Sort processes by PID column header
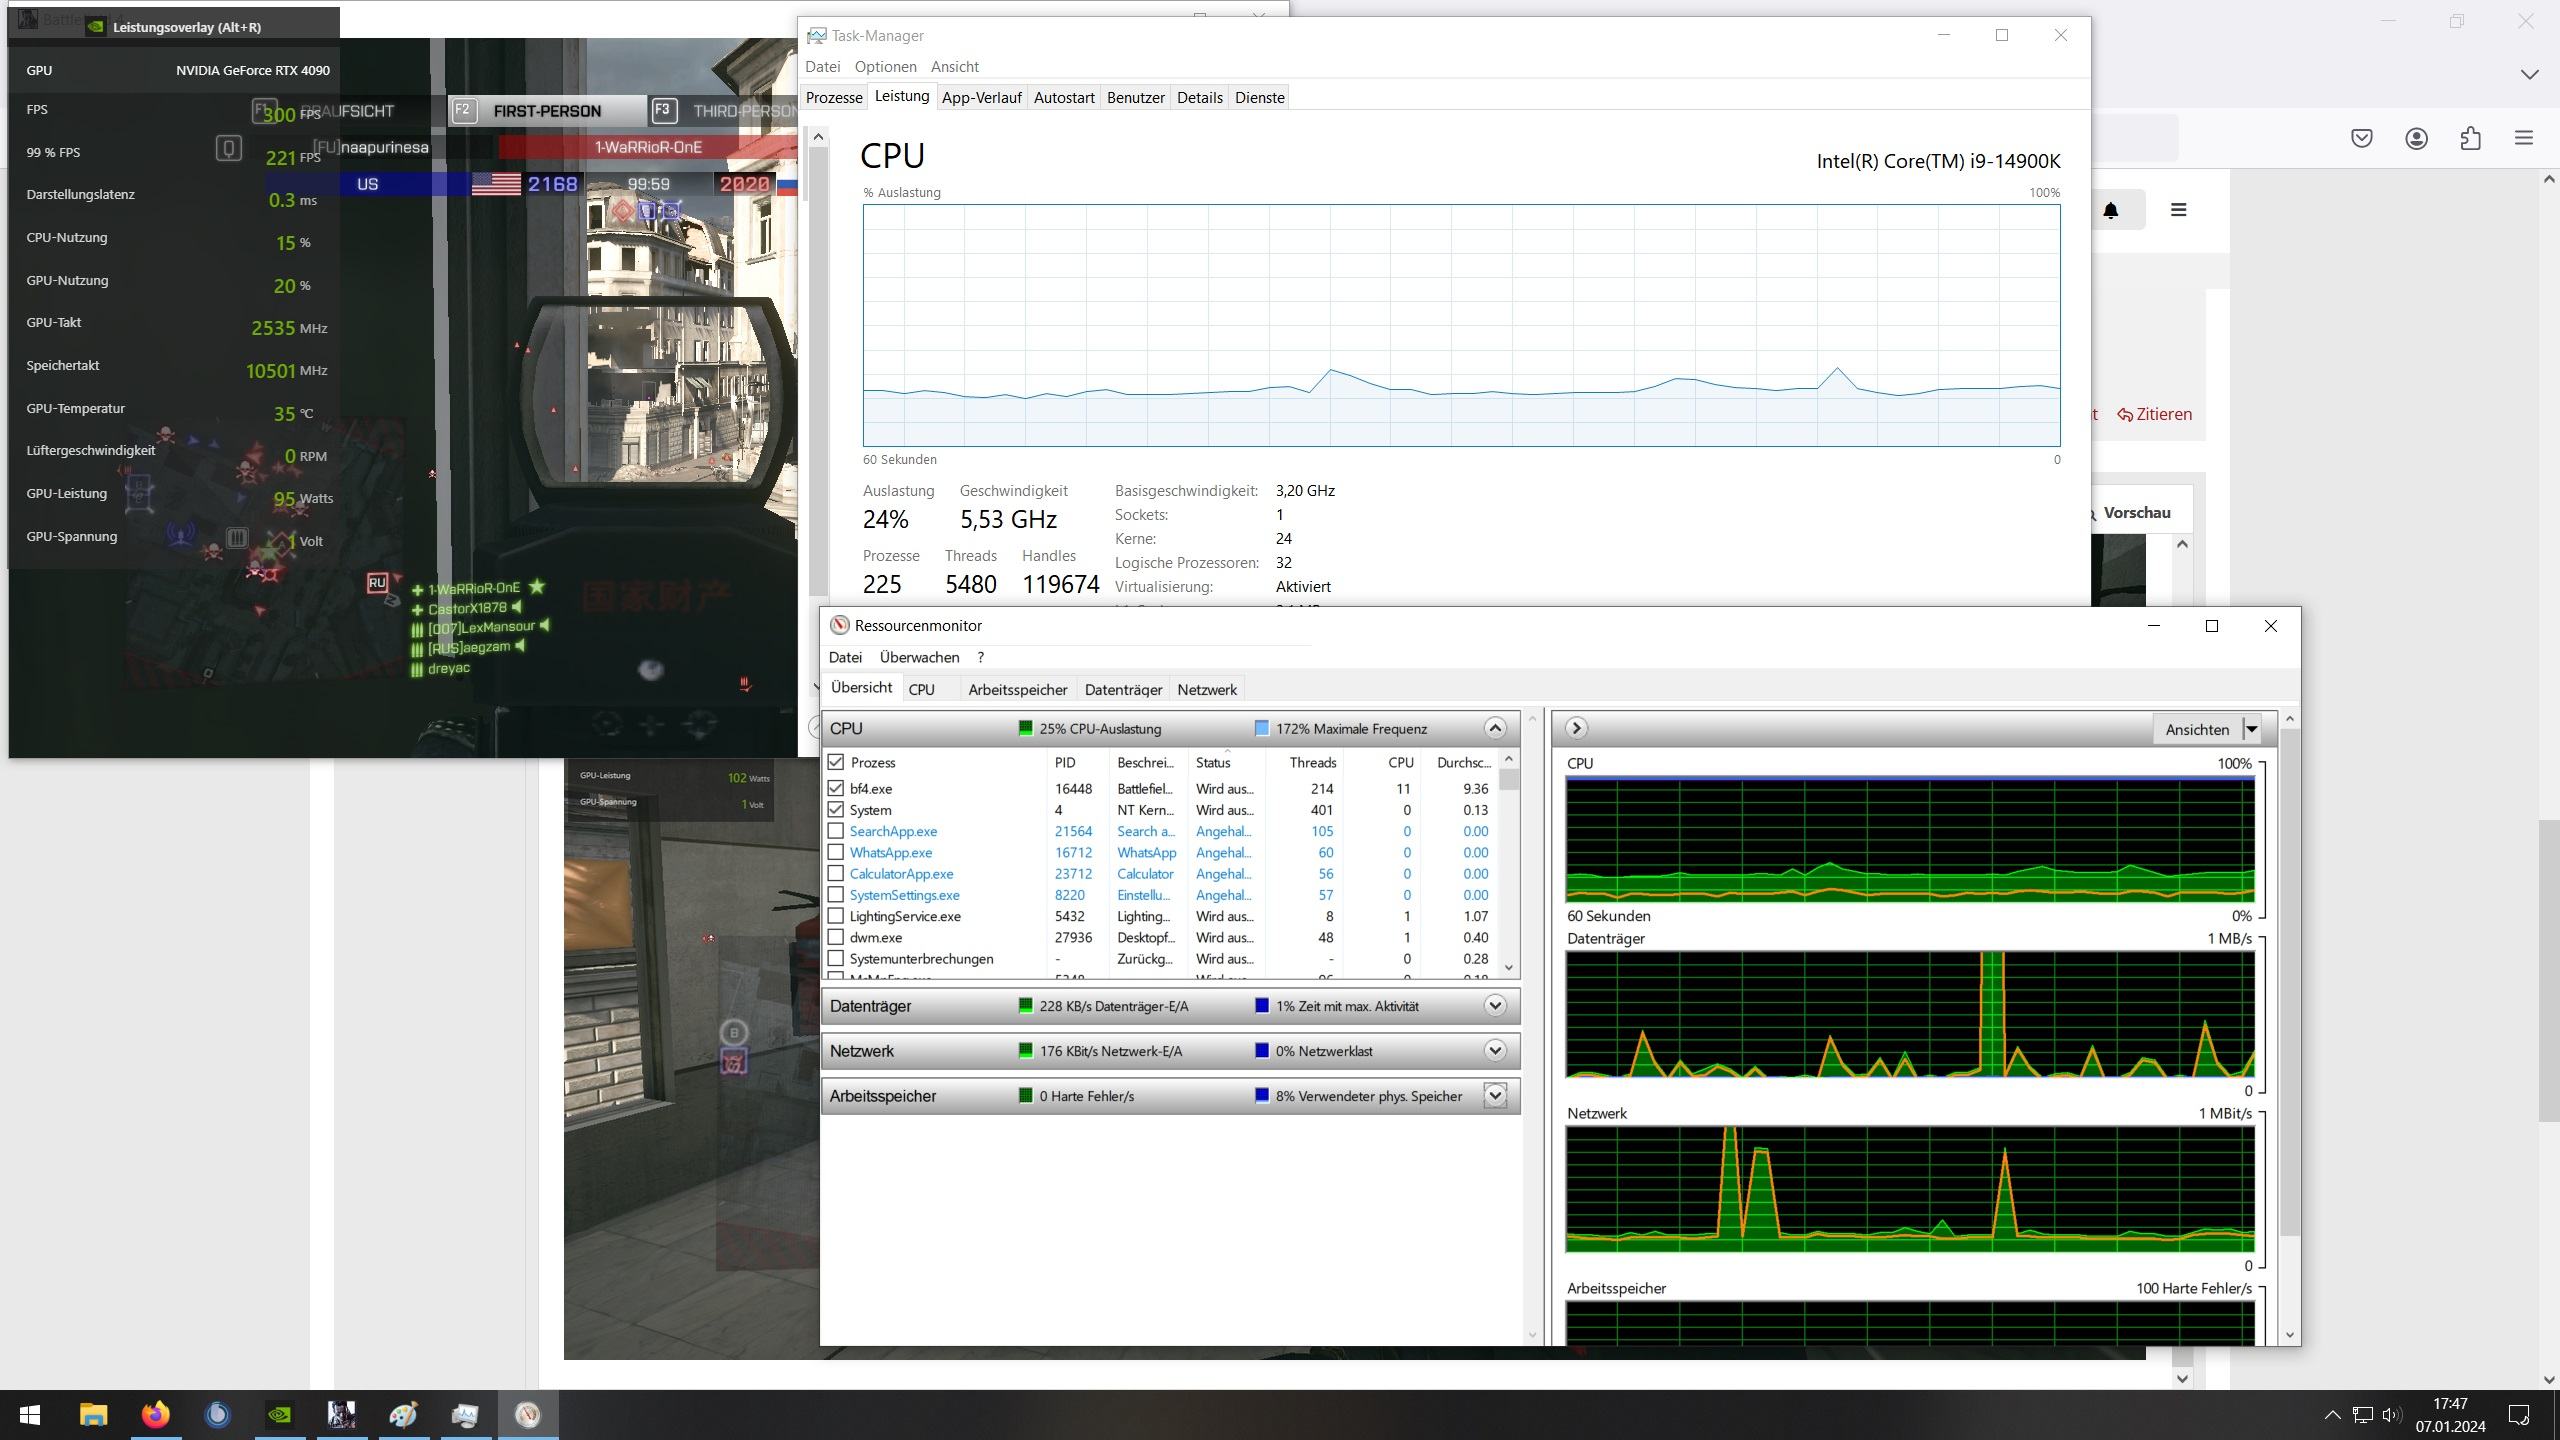This screenshot has height=1440, width=2560. tap(1064, 762)
